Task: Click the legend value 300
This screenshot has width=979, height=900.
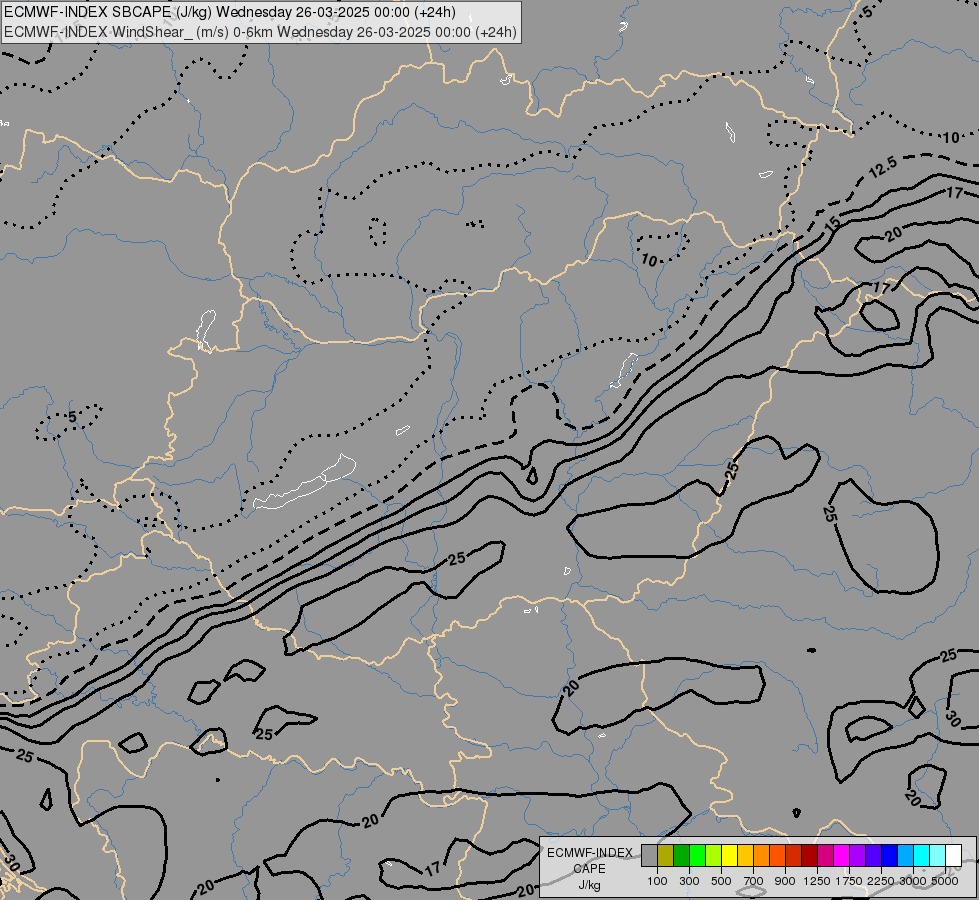Action: pyautogui.click(x=689, y=881)
